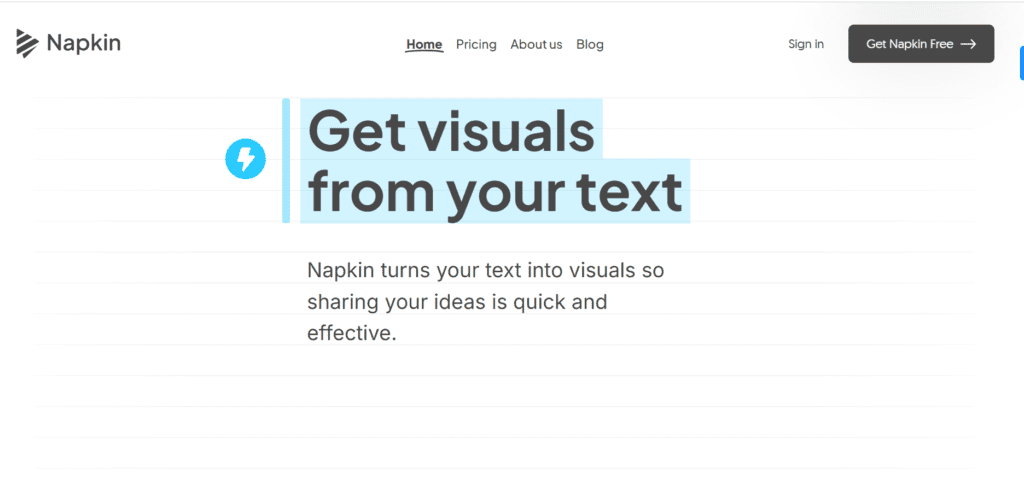This screenshot has width=1024, height=485.
Task: Click the Sign in link
Action: tap(806, 44)
